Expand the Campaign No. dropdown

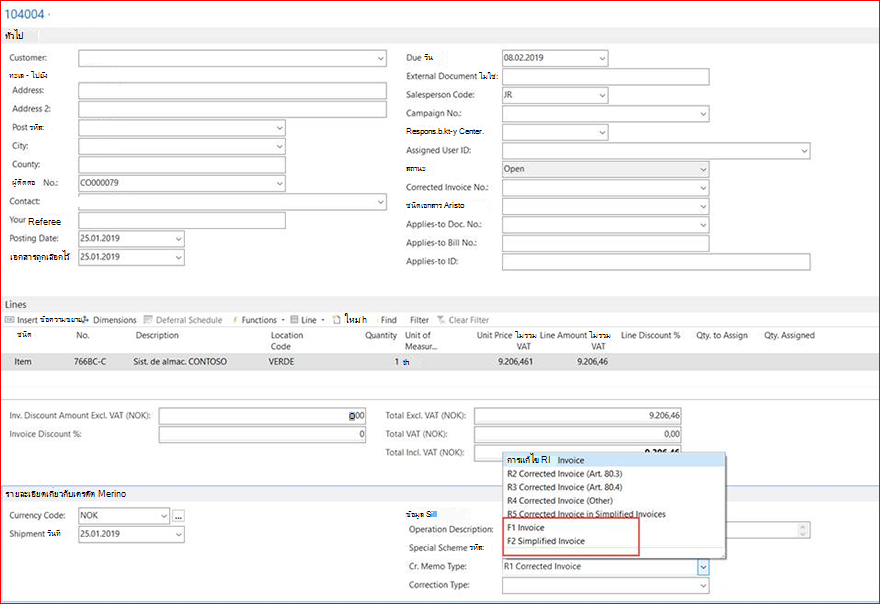click(x=703, y=114)
